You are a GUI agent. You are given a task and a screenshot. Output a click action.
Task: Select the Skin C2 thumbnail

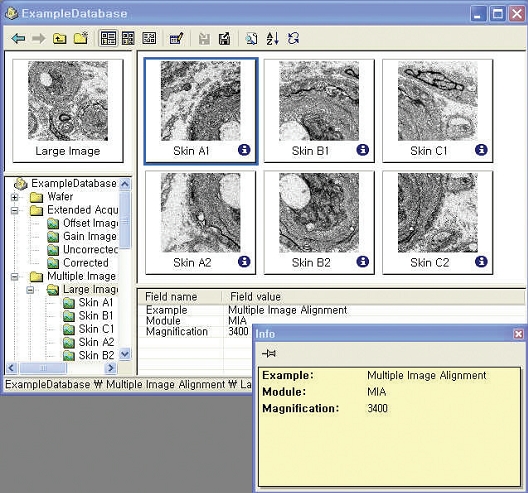pyautogui.click(x=437, y=223)
